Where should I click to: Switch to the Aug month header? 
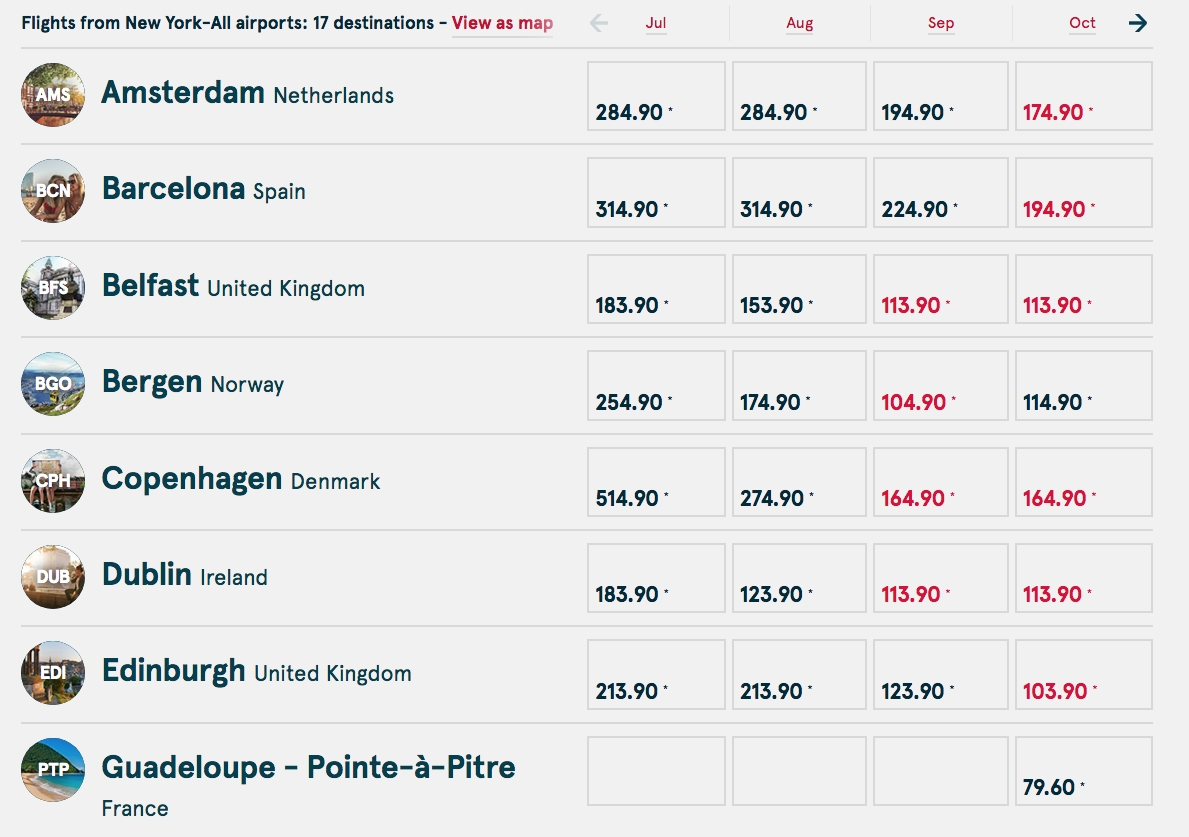(799, 23)
